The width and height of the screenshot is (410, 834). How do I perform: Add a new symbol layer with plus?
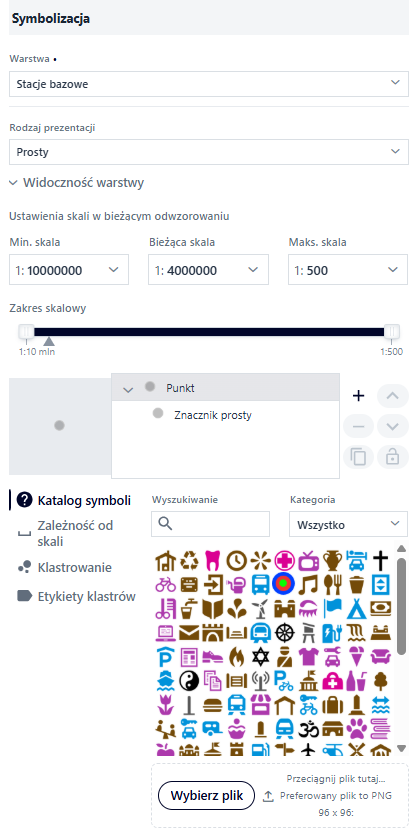click(x=359, y=396)
